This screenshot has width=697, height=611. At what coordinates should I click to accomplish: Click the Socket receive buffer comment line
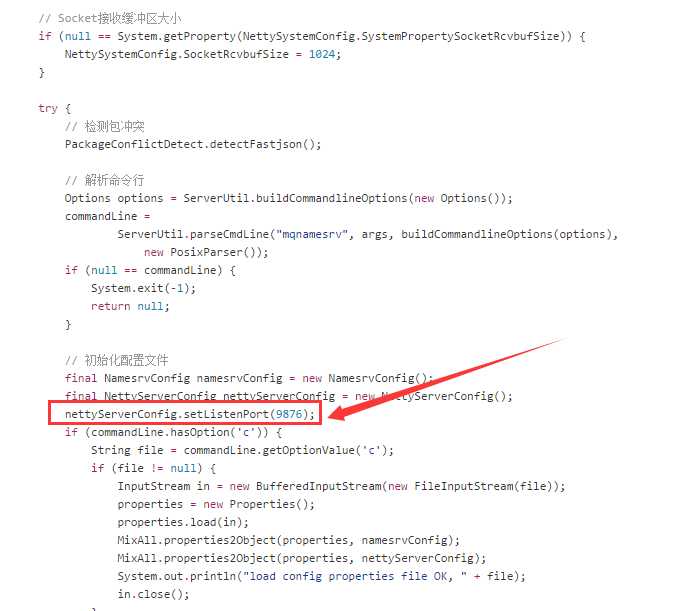tap(109, 18)
